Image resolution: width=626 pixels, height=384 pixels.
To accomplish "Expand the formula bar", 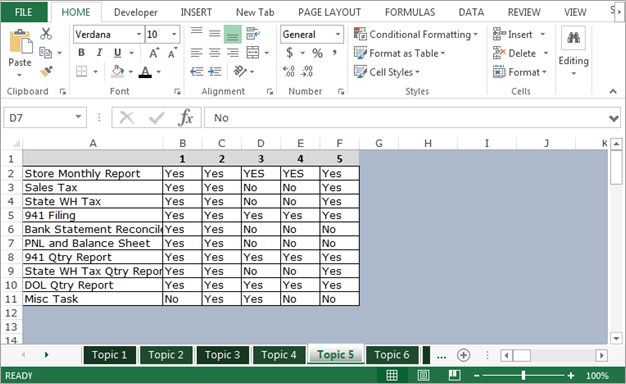I will pos(614,118).
